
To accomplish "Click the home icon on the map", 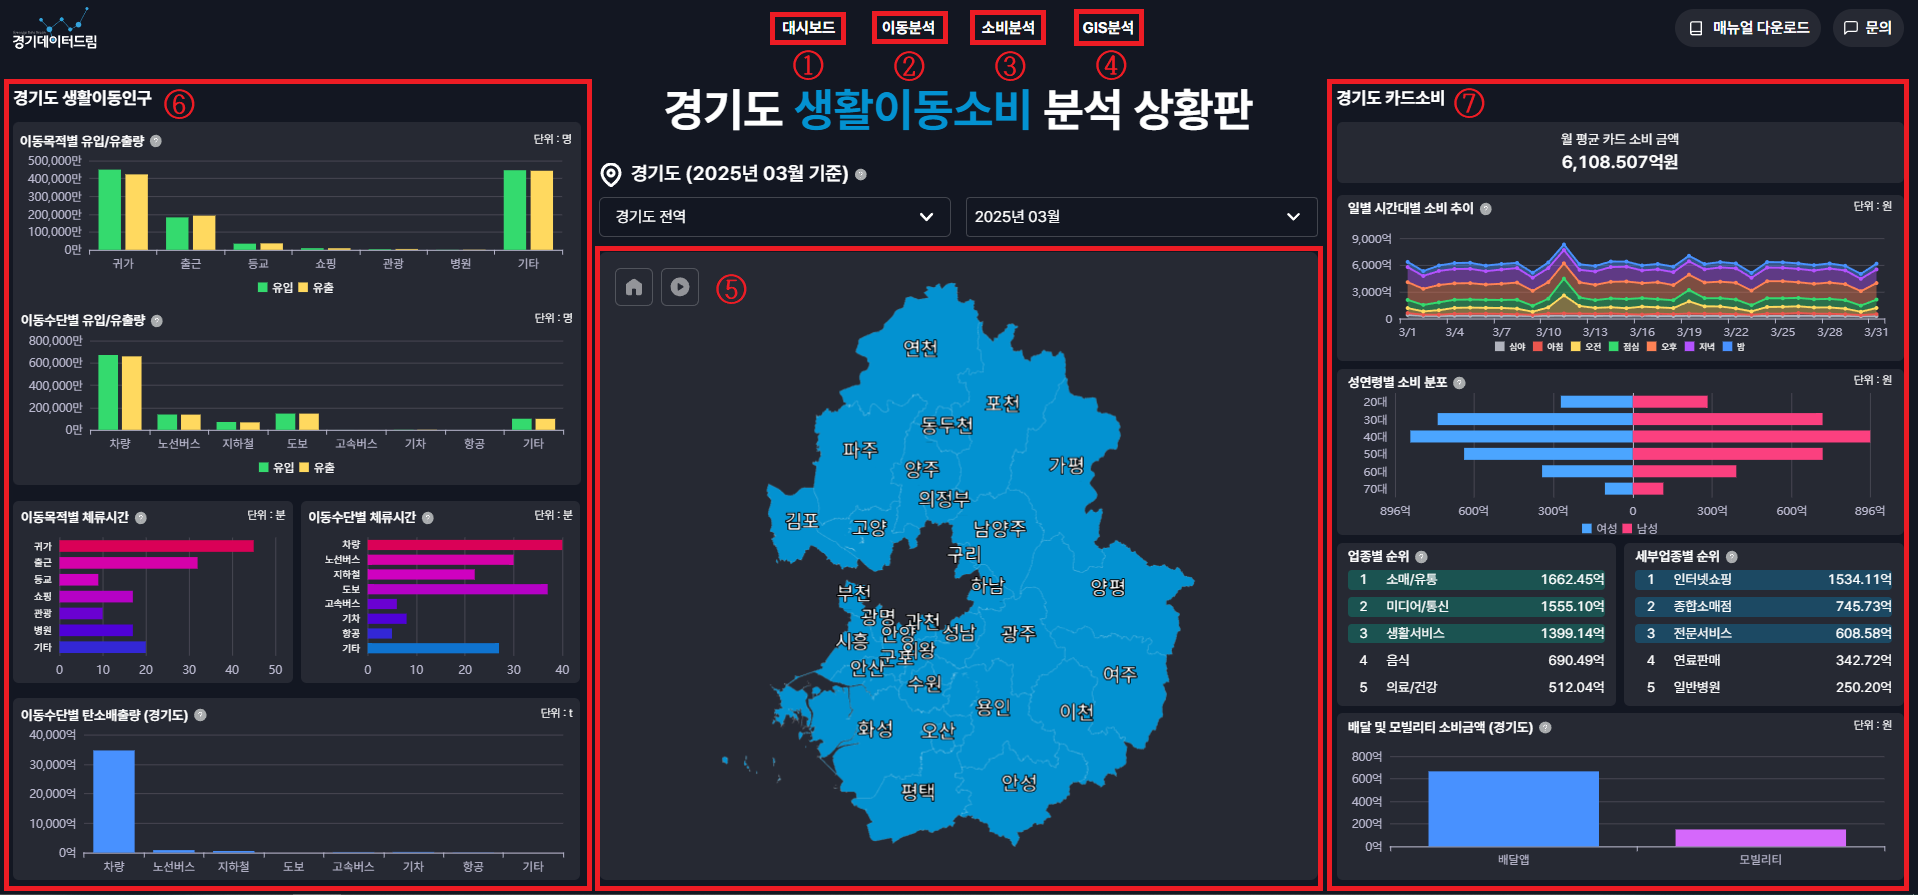I will pos(633,287).
